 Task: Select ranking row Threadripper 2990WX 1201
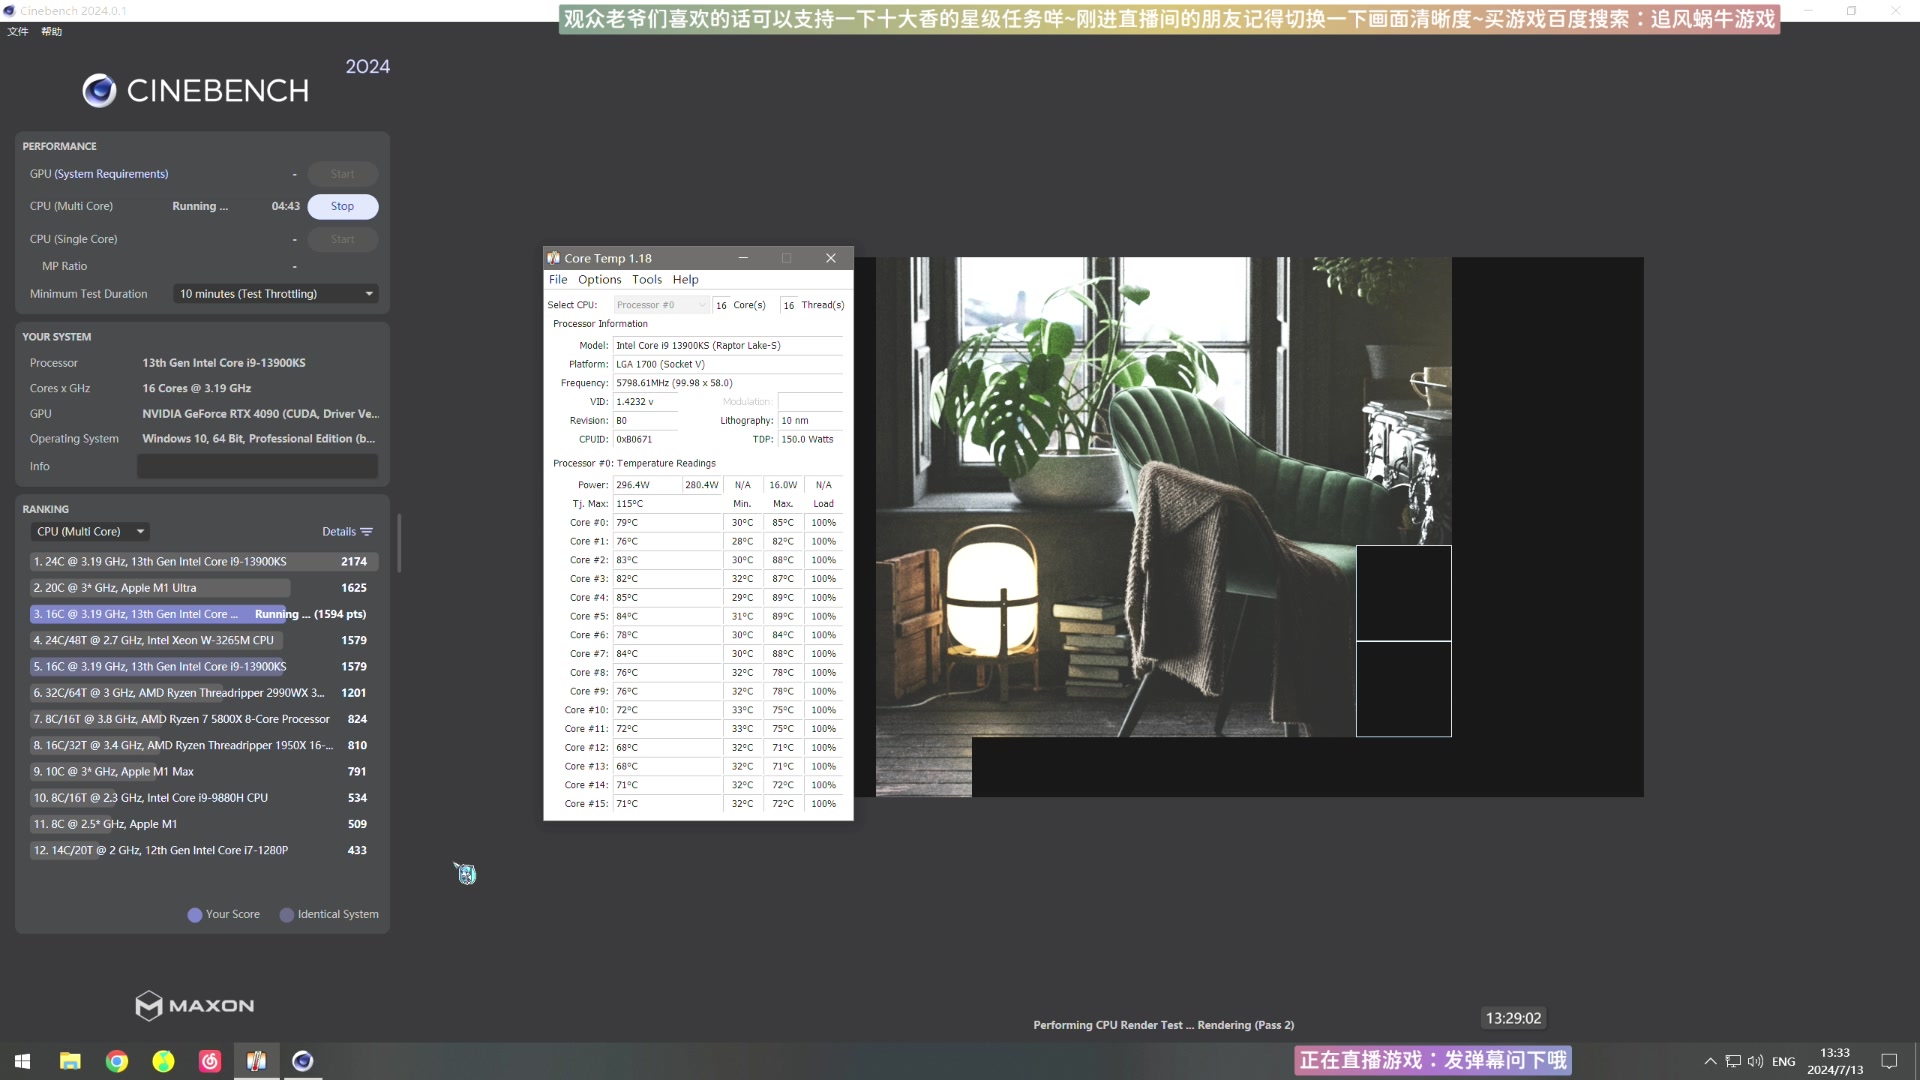pos(204,693)
